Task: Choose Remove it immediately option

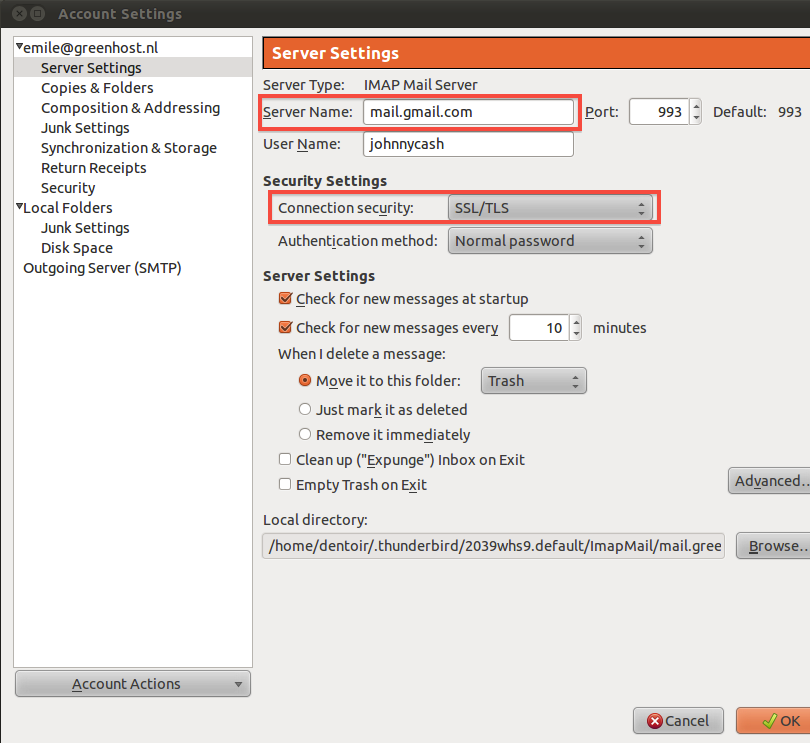Action: point(306,435)
